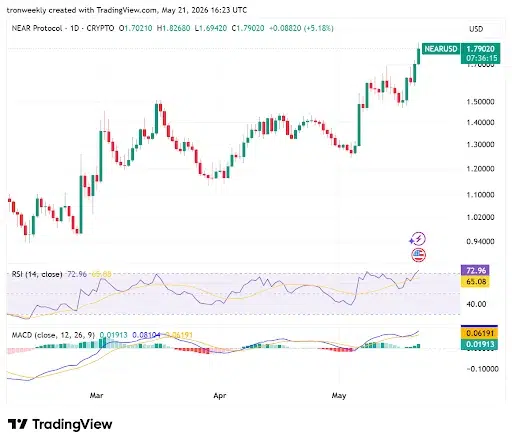Image resolution: width=512 pixels, height=444 pixels.
Task: Click the close value C1.79020
Action: [x=248, y=28]
